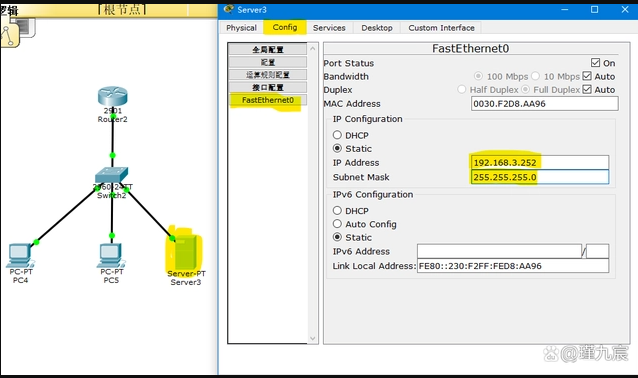Click the 全局配置 section button
This screenshot has width=638, height=378.
tap(267, 50)
